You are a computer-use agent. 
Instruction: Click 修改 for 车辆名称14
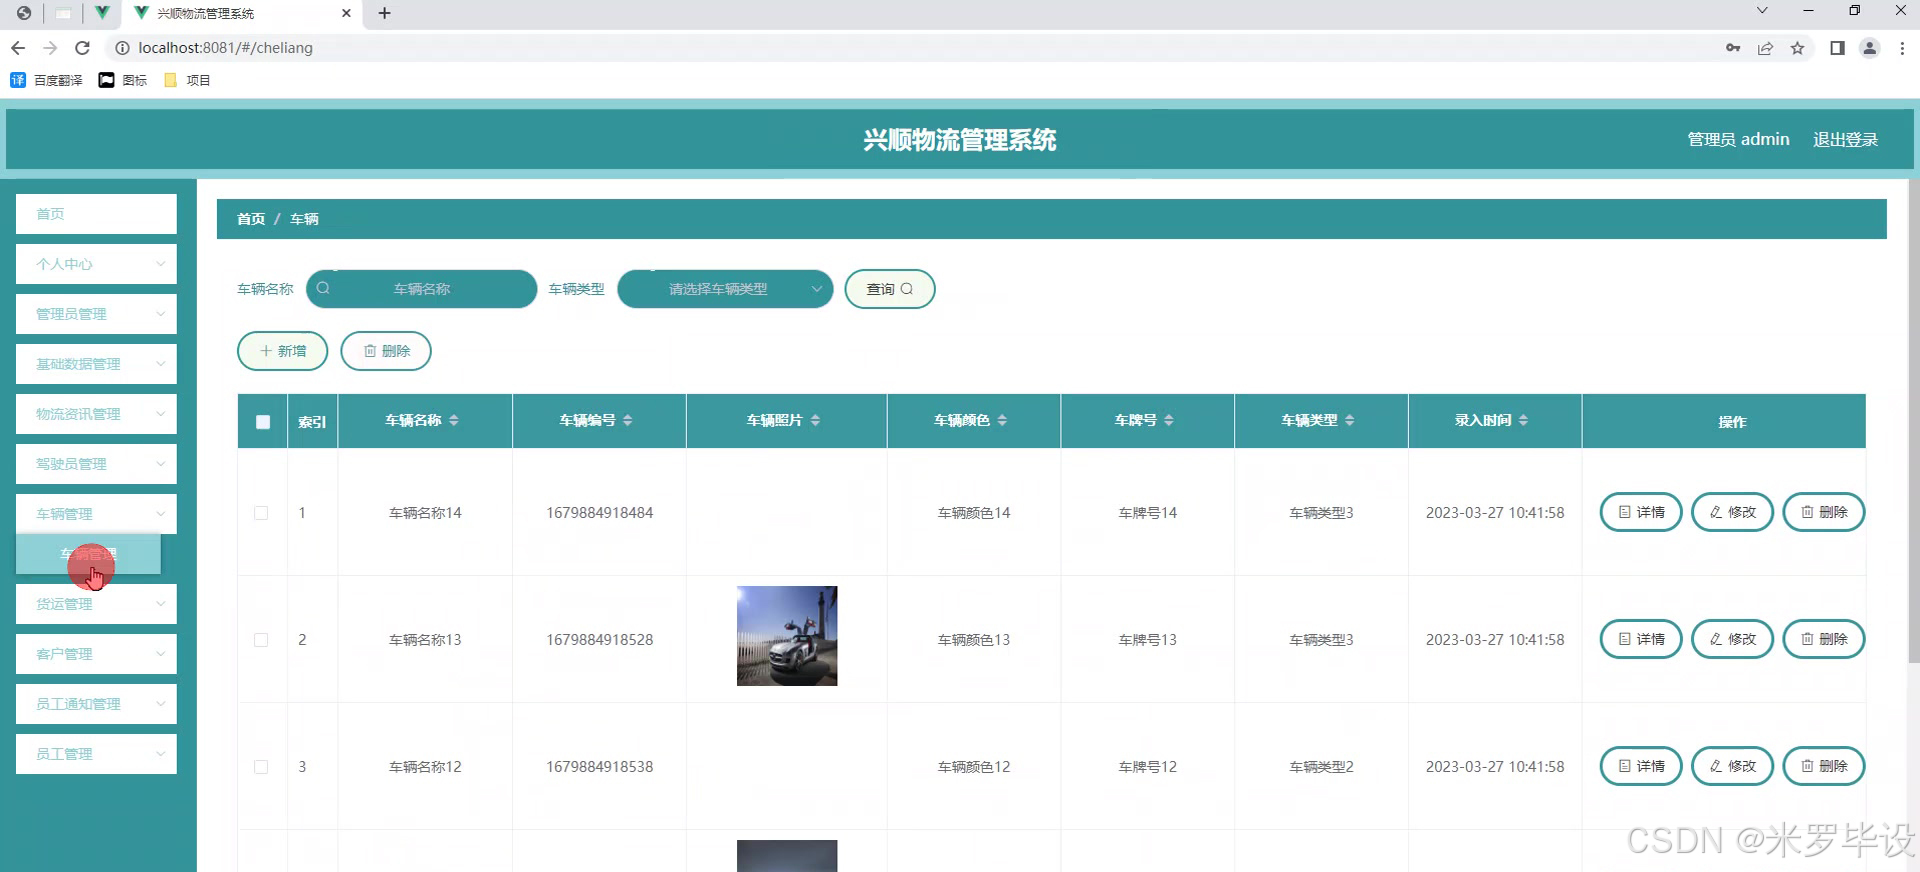tap(1732, 512)
